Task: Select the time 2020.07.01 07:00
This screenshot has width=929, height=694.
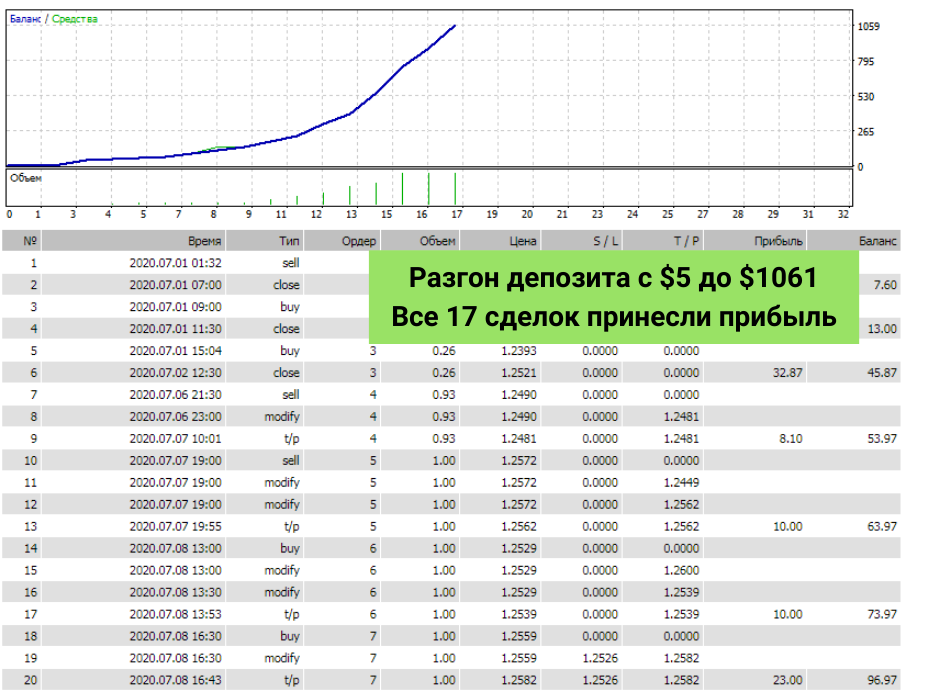Action: pos(175,284)
